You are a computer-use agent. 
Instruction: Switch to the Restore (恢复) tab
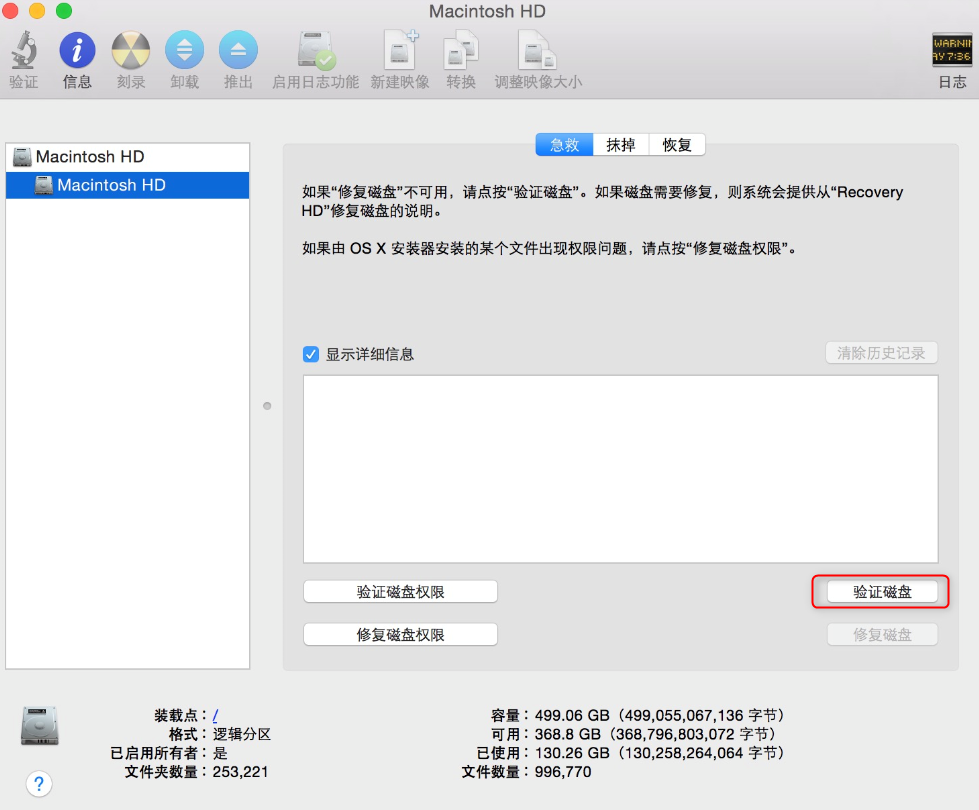677,145
